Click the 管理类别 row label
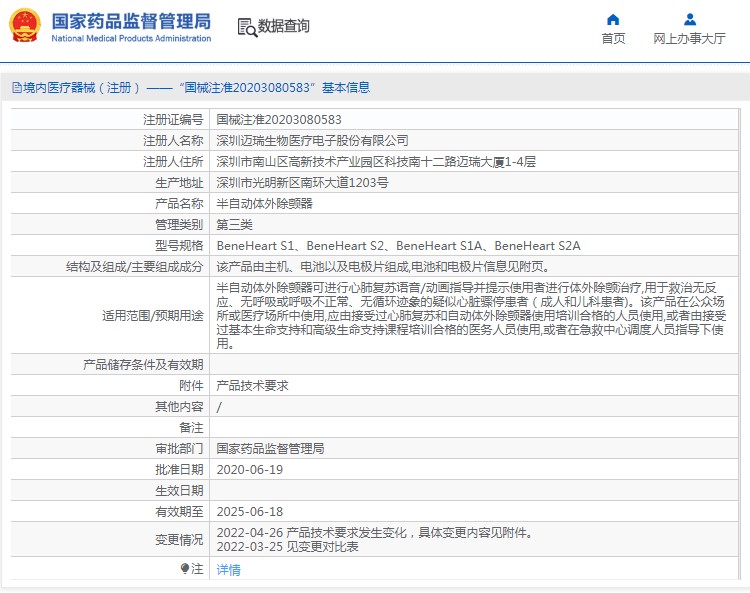Viewport: 750px width, 593px height. [179, 225]
